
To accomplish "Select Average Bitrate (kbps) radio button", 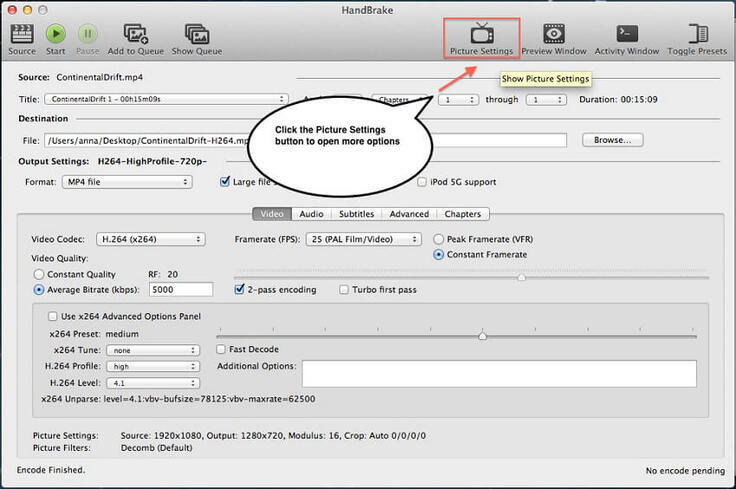I will (39, 290).
